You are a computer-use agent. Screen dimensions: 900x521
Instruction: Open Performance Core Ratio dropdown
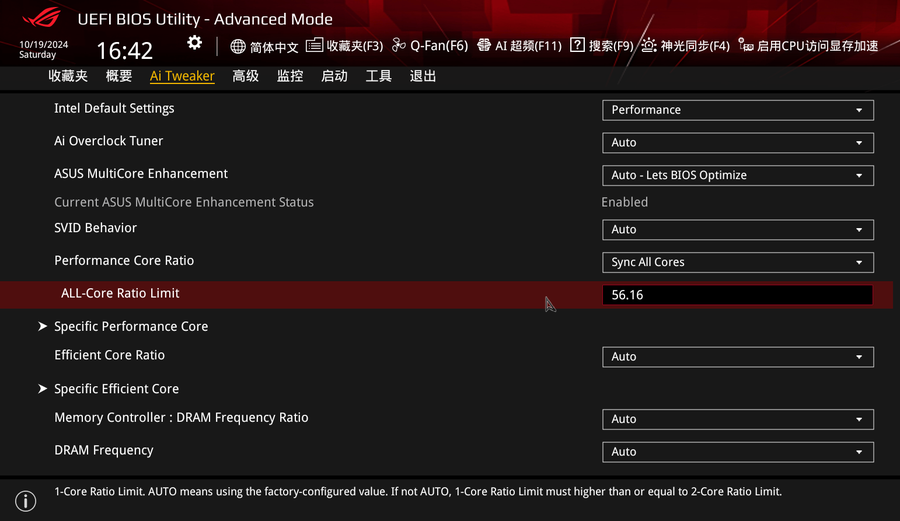coord(738,262)
